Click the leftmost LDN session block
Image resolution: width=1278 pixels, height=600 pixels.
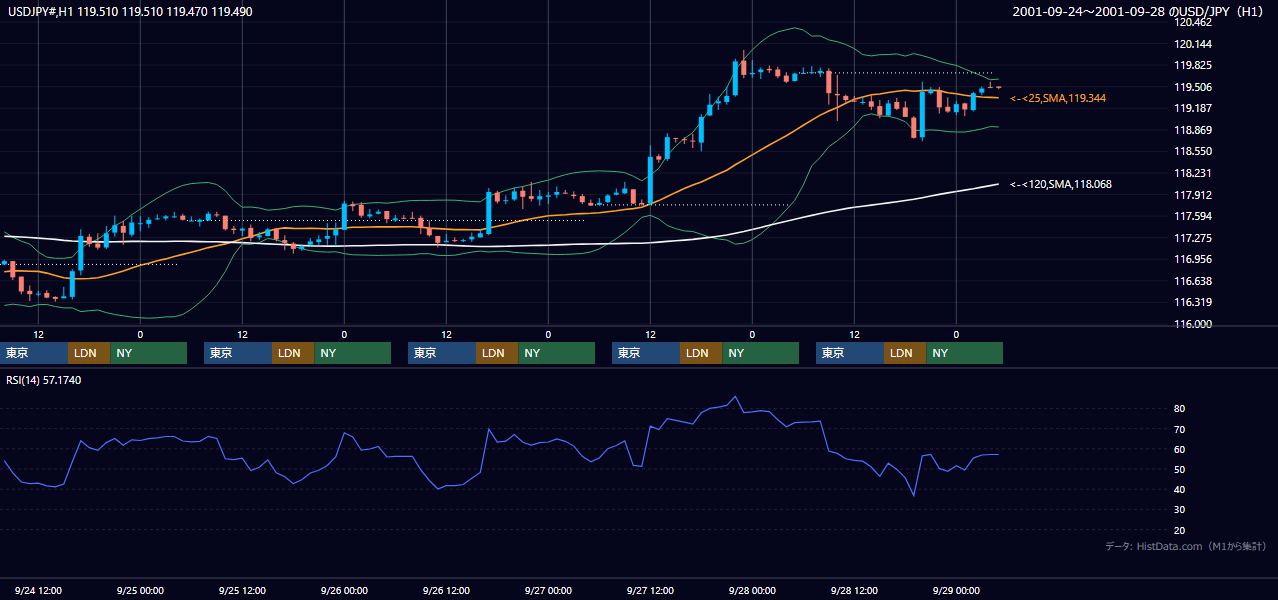click(89, 353)
